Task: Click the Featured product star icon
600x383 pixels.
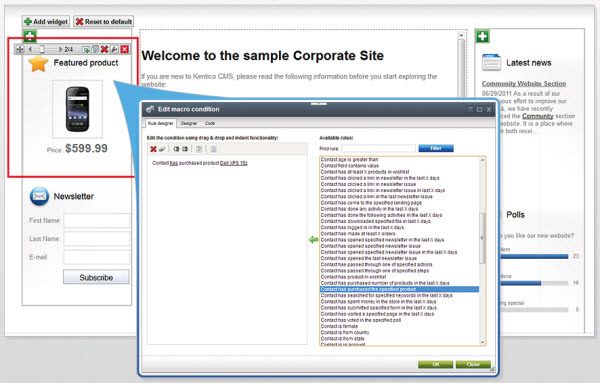Action: click(x=38, y=64)
